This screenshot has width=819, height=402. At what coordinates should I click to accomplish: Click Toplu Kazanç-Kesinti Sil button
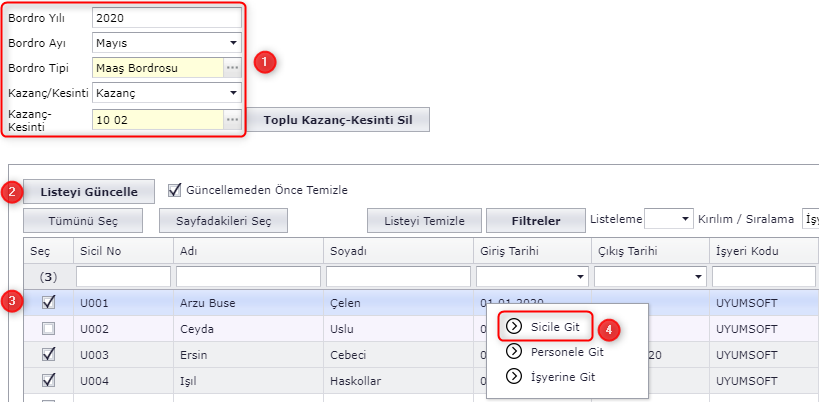pyautogui.click(x=337, y=120)
